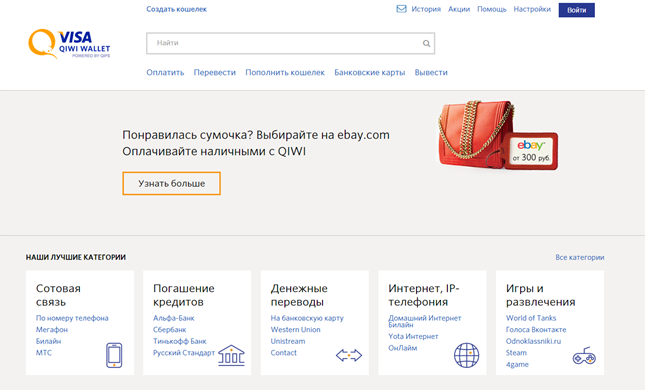Open the Интернет, IP-телефония category heading
The height and width of the screenshot is (390, 645).
click(x=424, y=295)
